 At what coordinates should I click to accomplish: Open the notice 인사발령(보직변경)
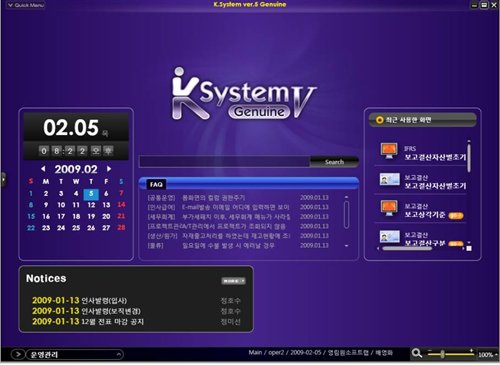[111, 311]
